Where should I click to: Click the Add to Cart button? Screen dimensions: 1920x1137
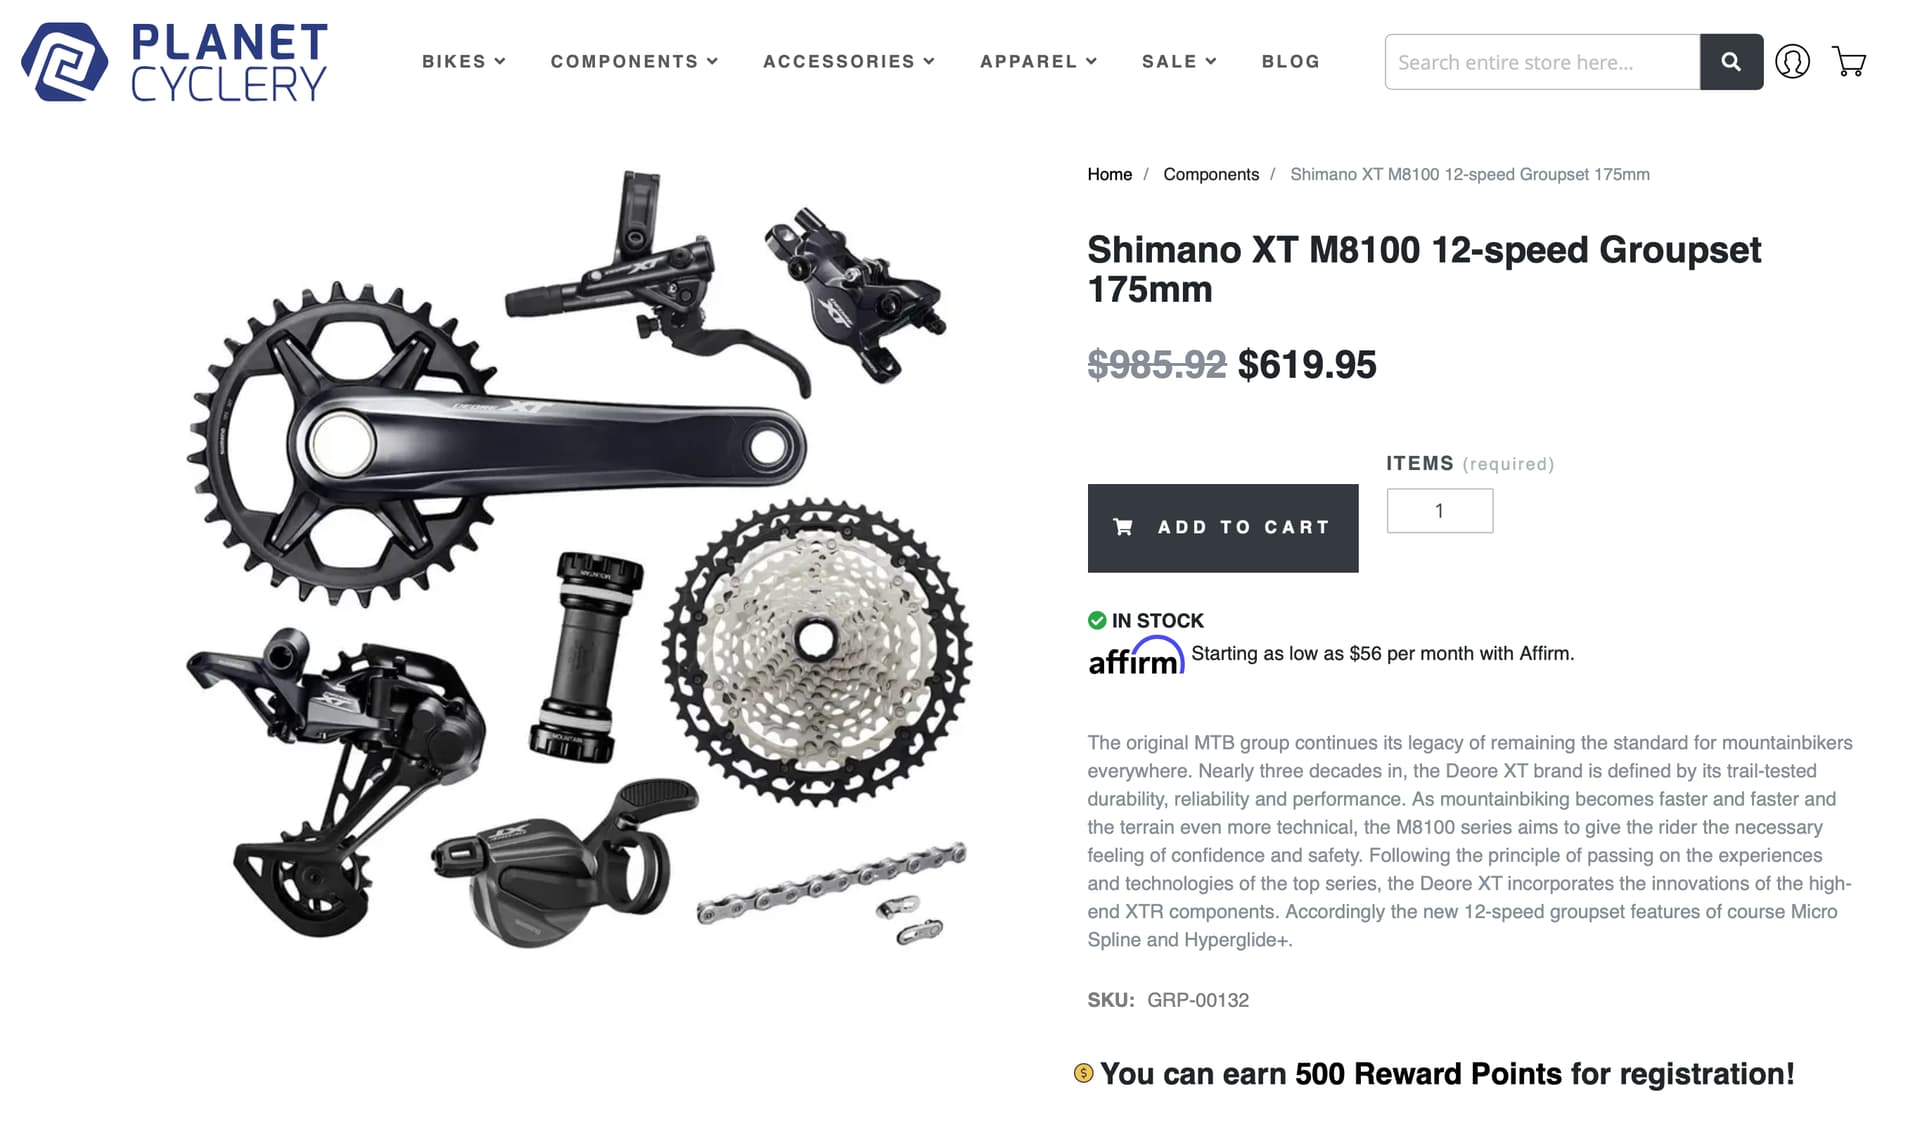[x=1223, y=528]
